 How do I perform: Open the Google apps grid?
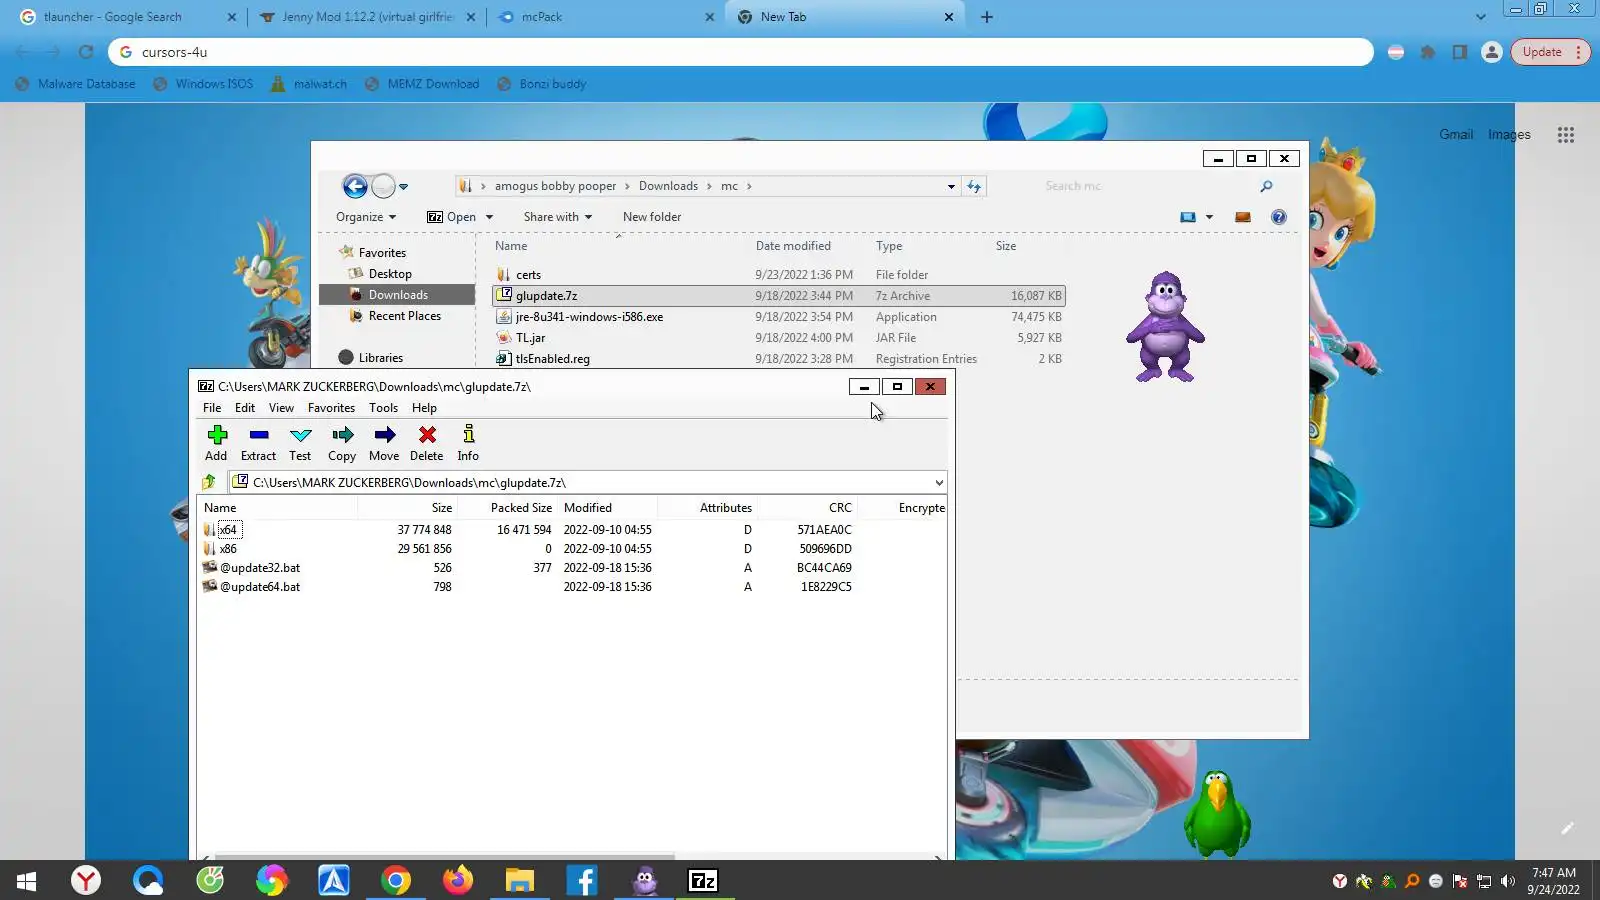1566,134
